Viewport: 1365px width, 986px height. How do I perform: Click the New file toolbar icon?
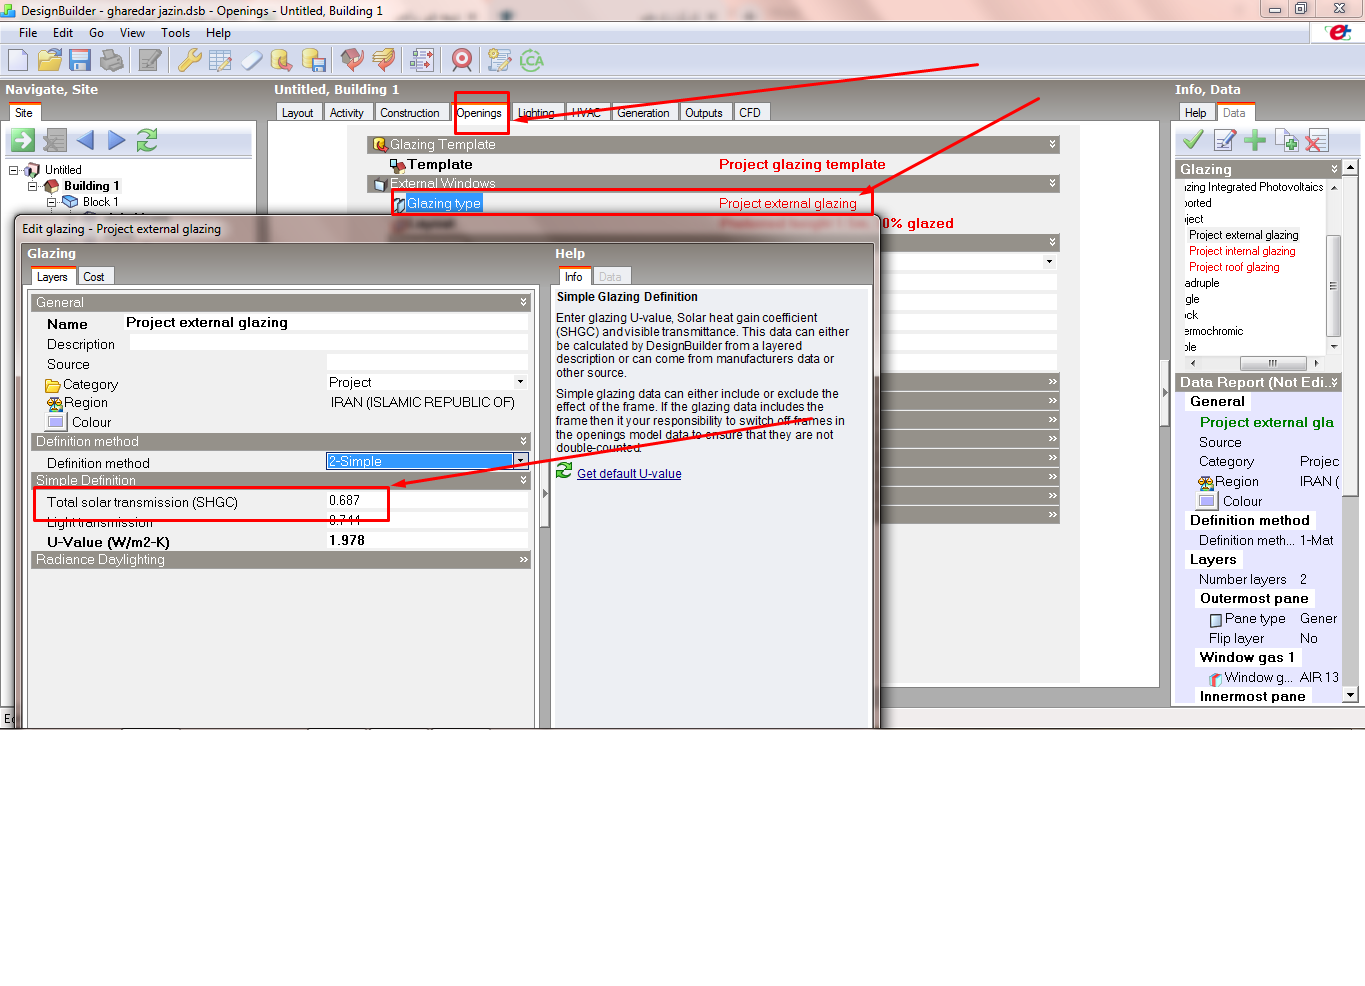pyautogui.click(x=18, y=60)
